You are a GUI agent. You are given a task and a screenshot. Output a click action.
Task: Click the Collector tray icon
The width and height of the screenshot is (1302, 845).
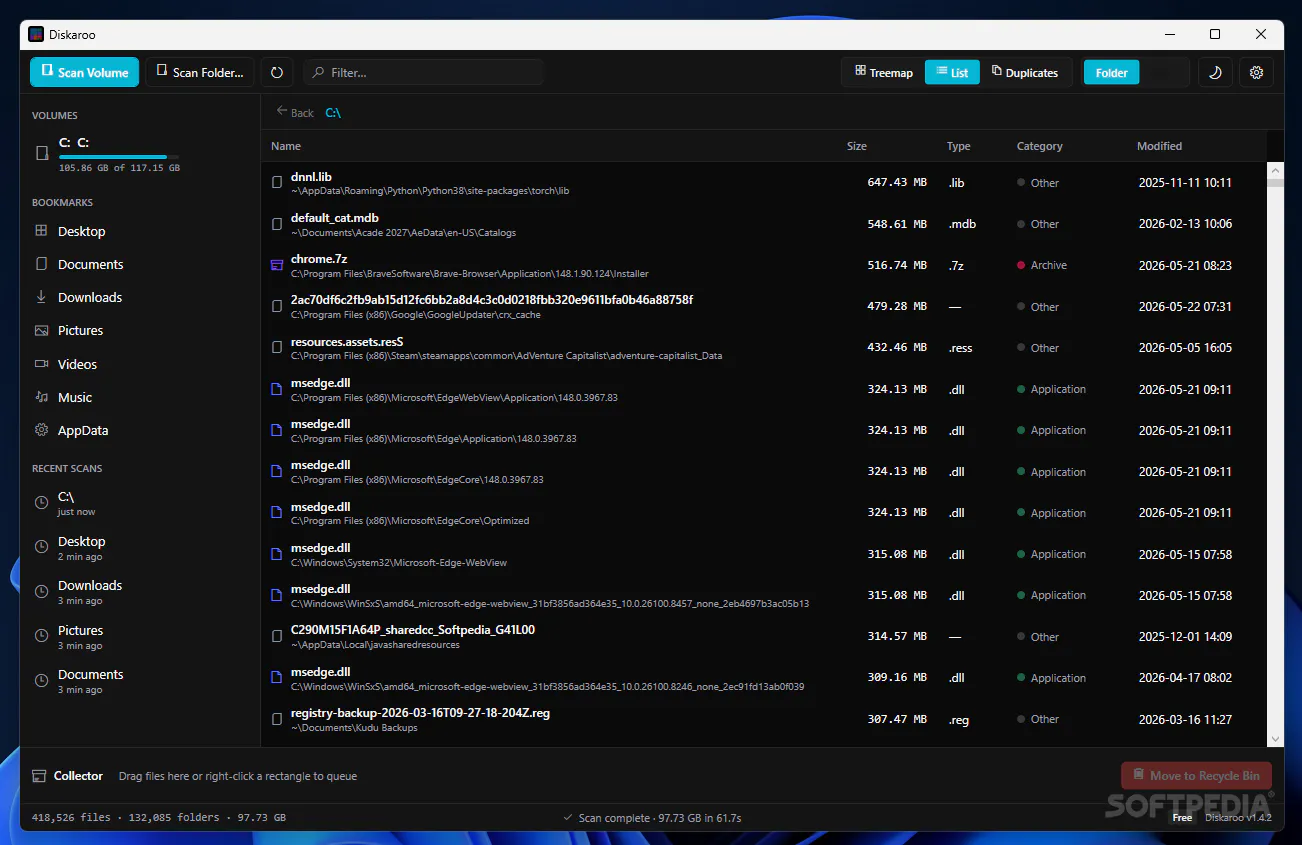pyautogui.click(x=40, y=776)
